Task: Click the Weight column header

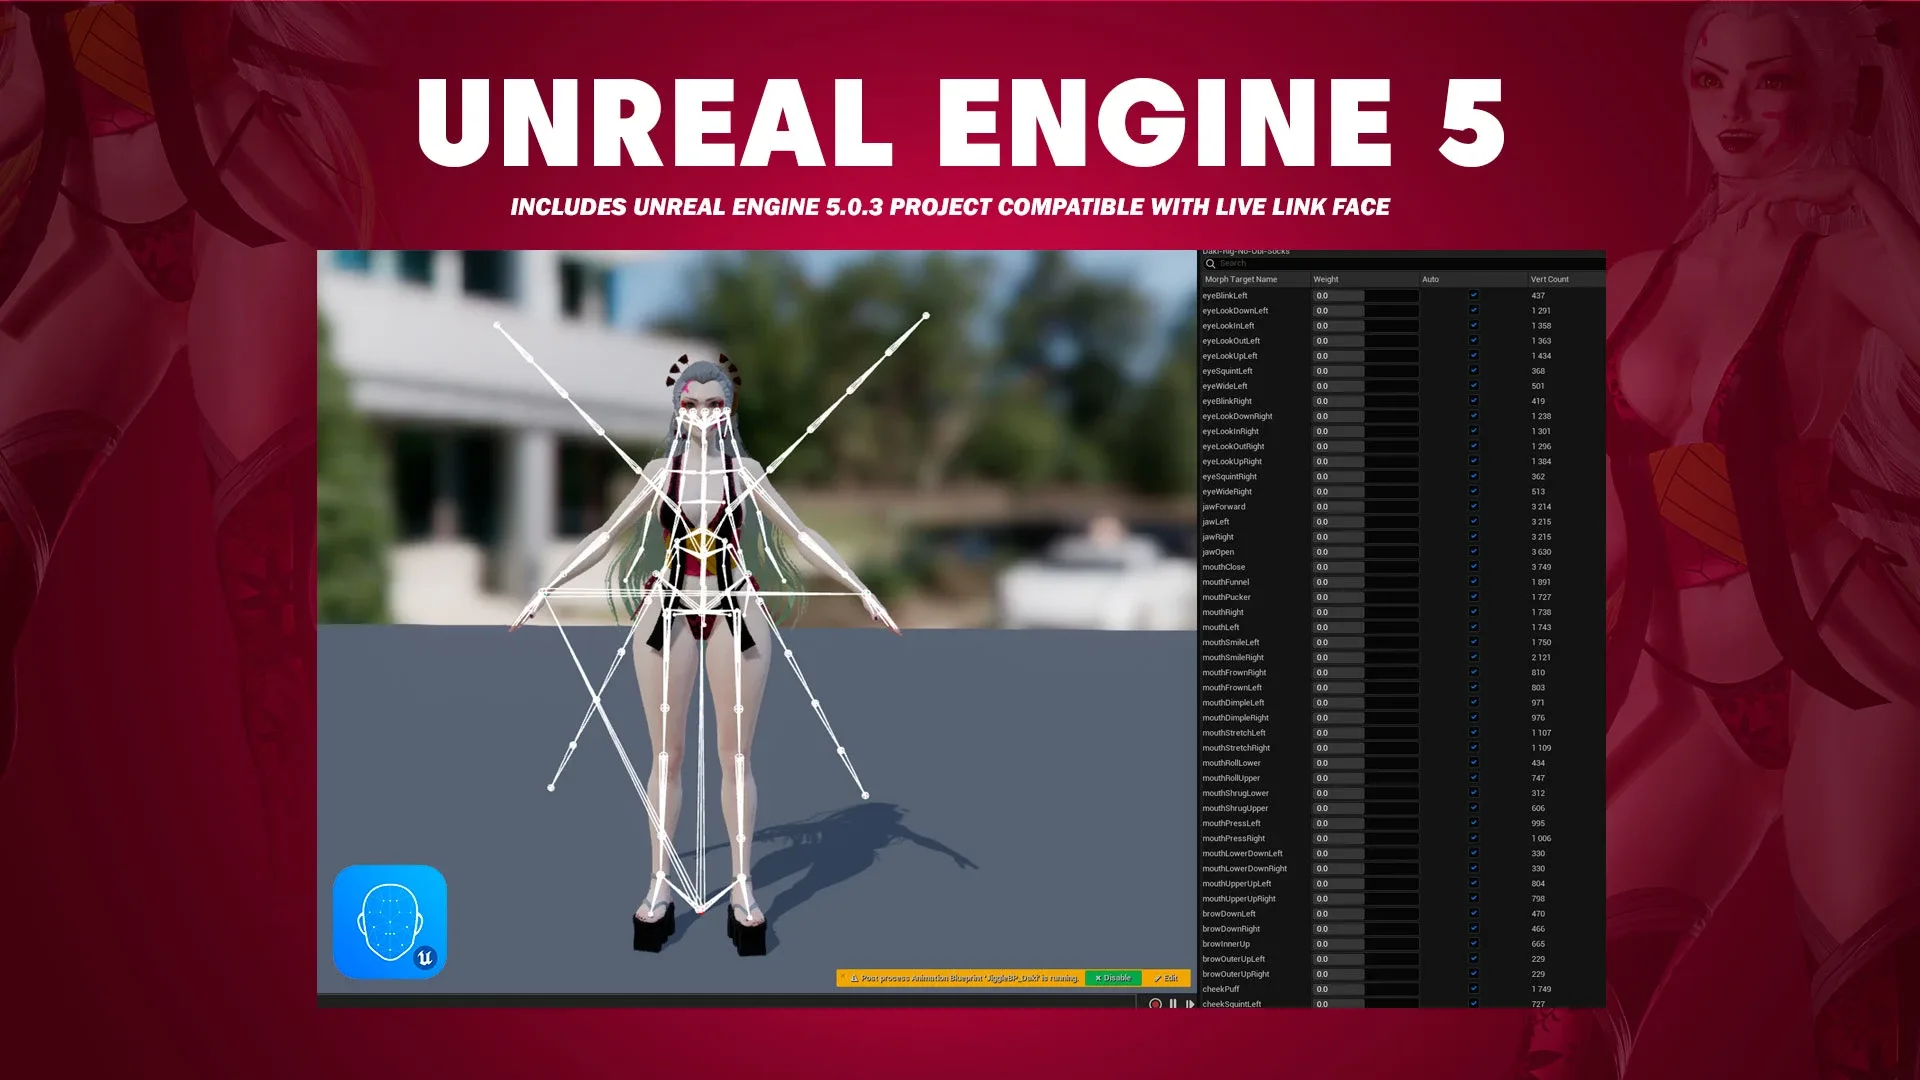Action: 1325,279
